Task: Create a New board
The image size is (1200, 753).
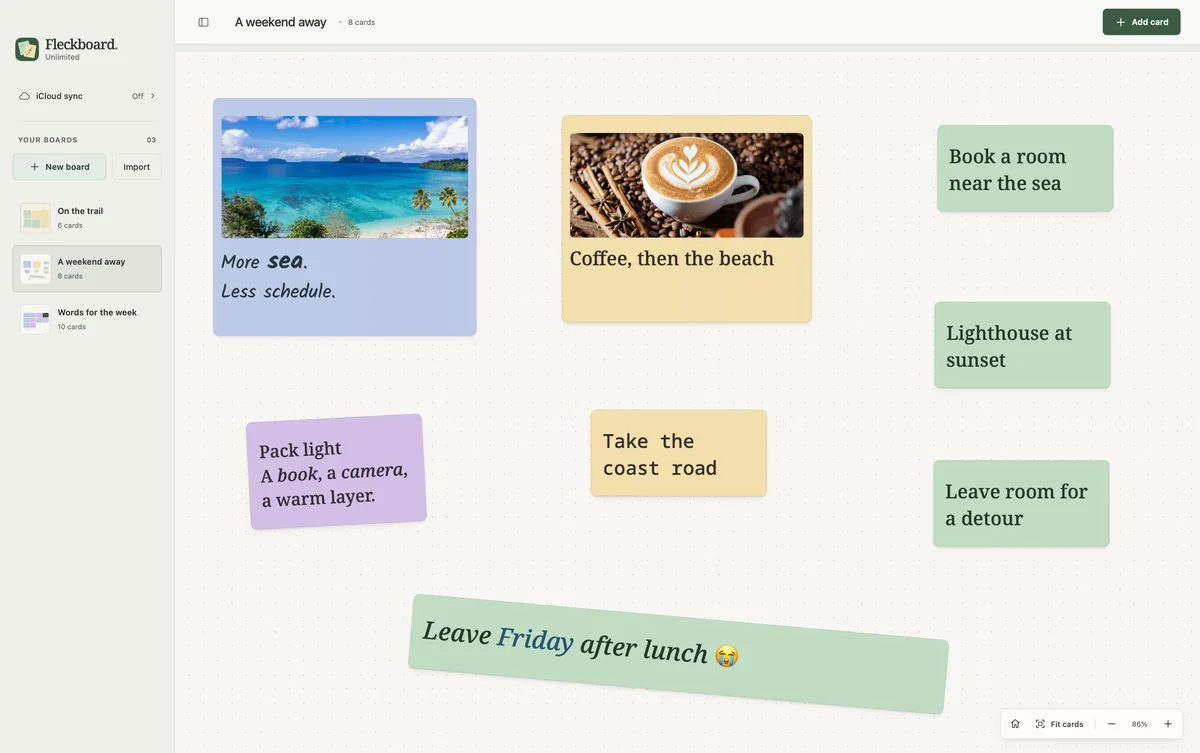Action: (x=59, y=167)
